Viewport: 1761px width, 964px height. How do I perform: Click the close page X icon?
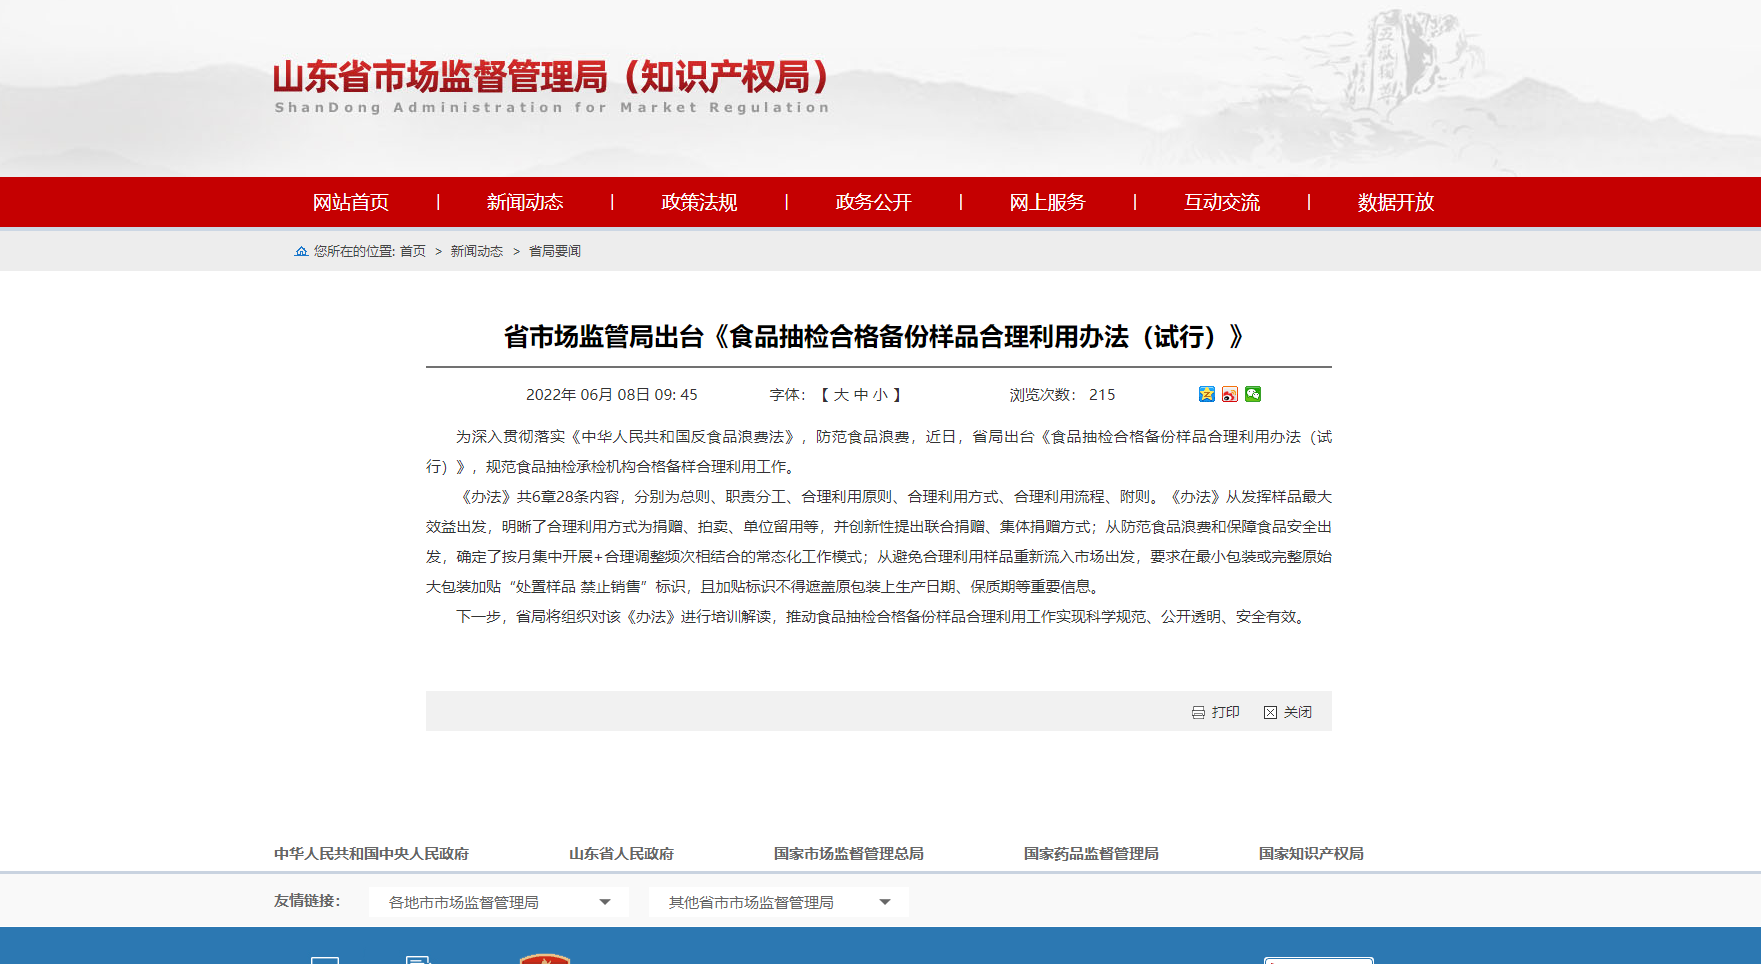tap(1270, 712)
